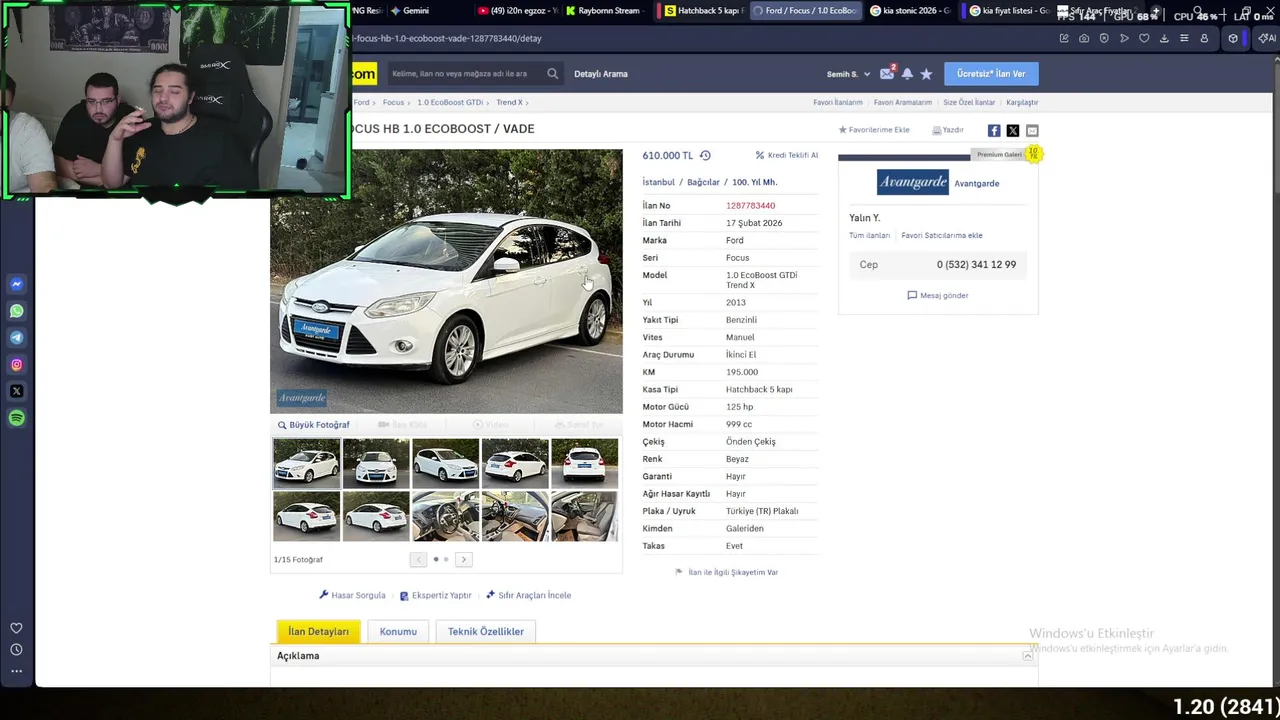Click the phone number 0 (532) 341 12 99
Viewport: 1280px width, 720px height.
(x=976, y=265)
